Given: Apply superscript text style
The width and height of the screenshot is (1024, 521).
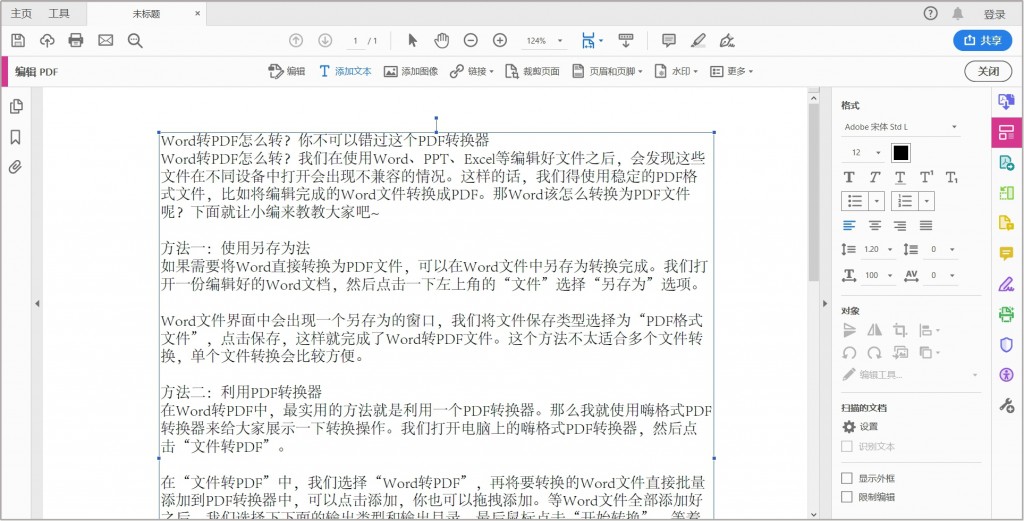Looking at the screenshot, I should 926,177.
